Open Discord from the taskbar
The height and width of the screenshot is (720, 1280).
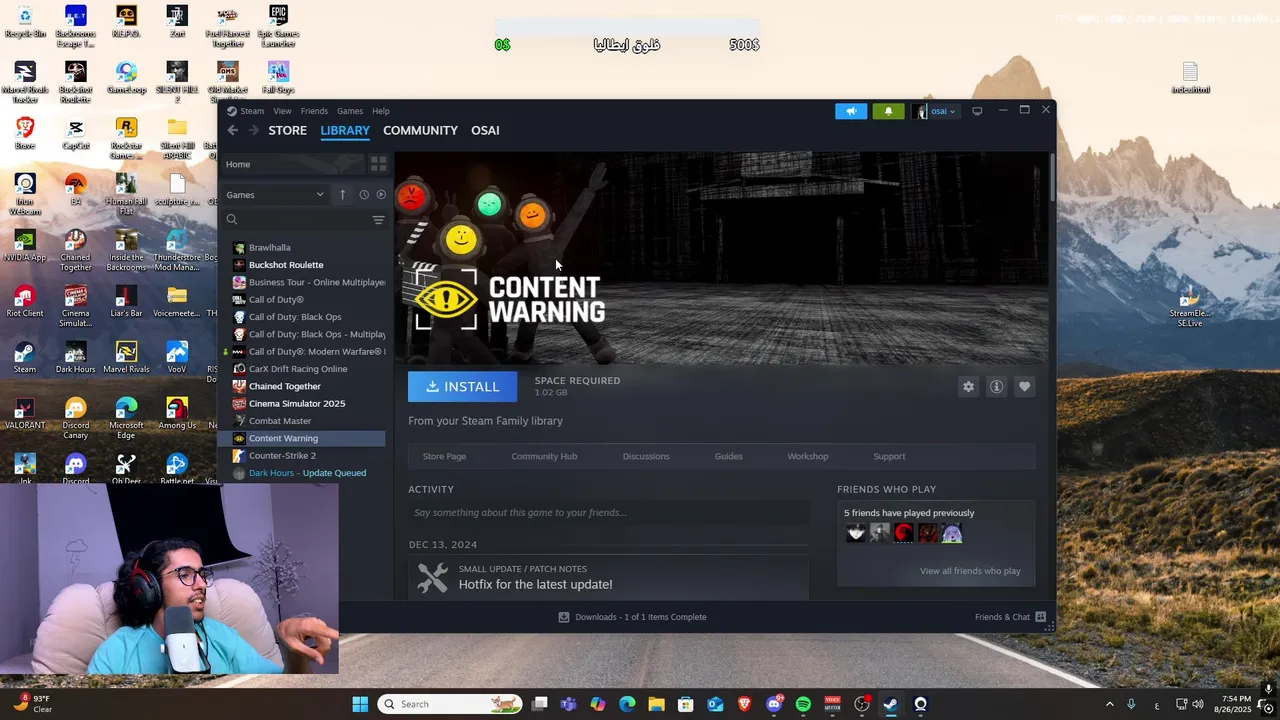click(x=774, y=704)
